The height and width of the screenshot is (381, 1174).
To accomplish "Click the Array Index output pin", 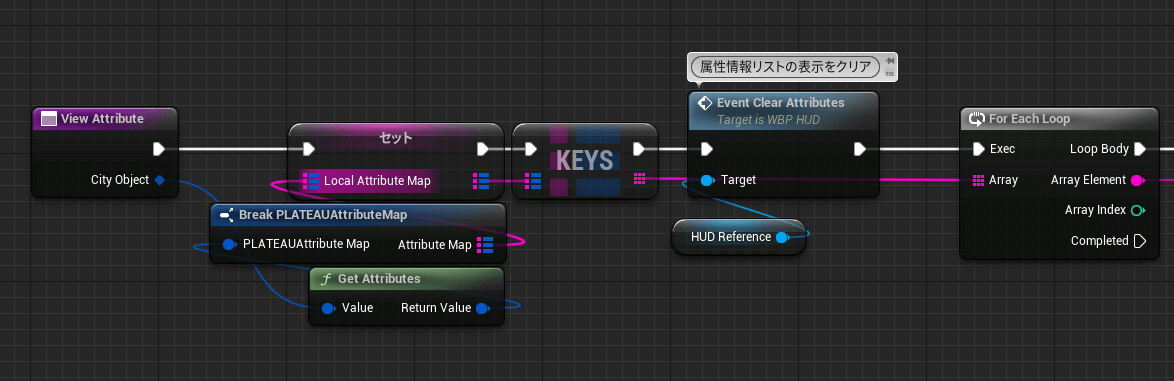I will 1138,210.
